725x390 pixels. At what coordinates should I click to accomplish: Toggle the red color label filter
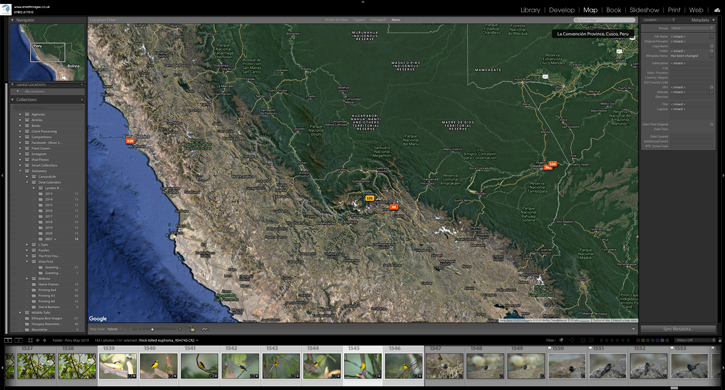[638, 340]
